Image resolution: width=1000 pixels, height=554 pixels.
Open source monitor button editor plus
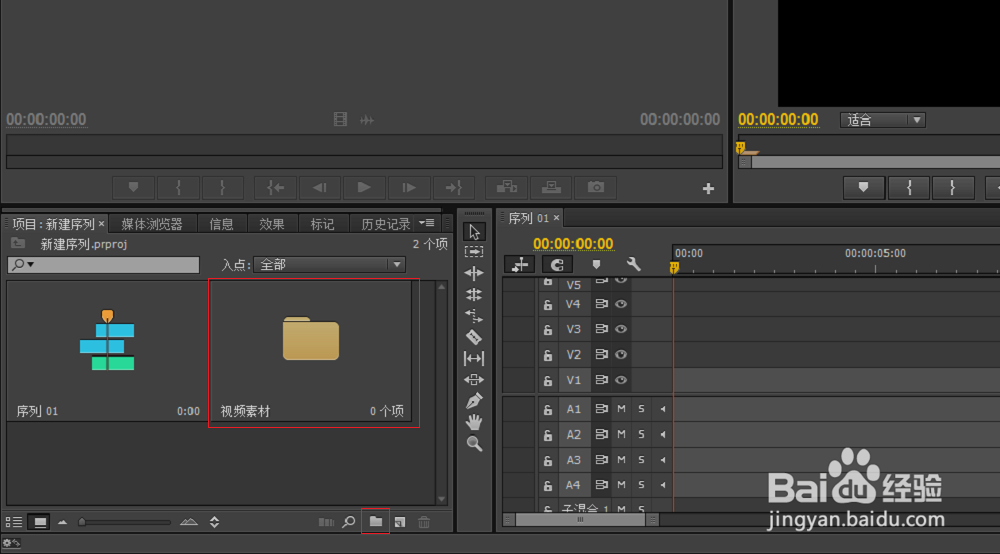(x=708, y=188)
